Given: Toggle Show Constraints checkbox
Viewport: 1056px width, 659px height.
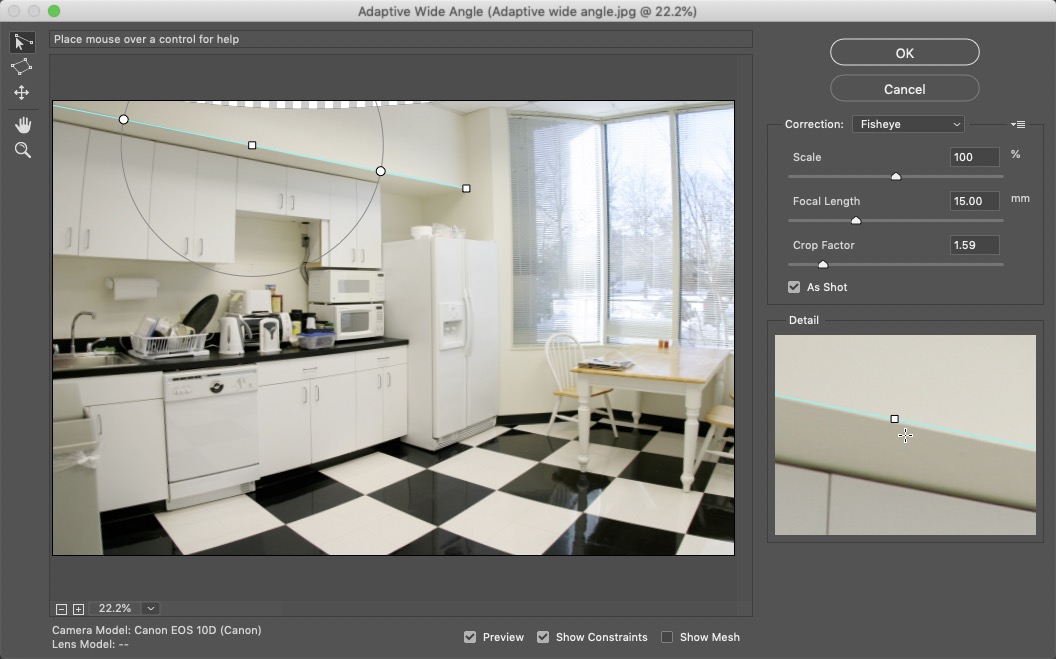Looking at the screenshot, I should (x=543, y=637).
